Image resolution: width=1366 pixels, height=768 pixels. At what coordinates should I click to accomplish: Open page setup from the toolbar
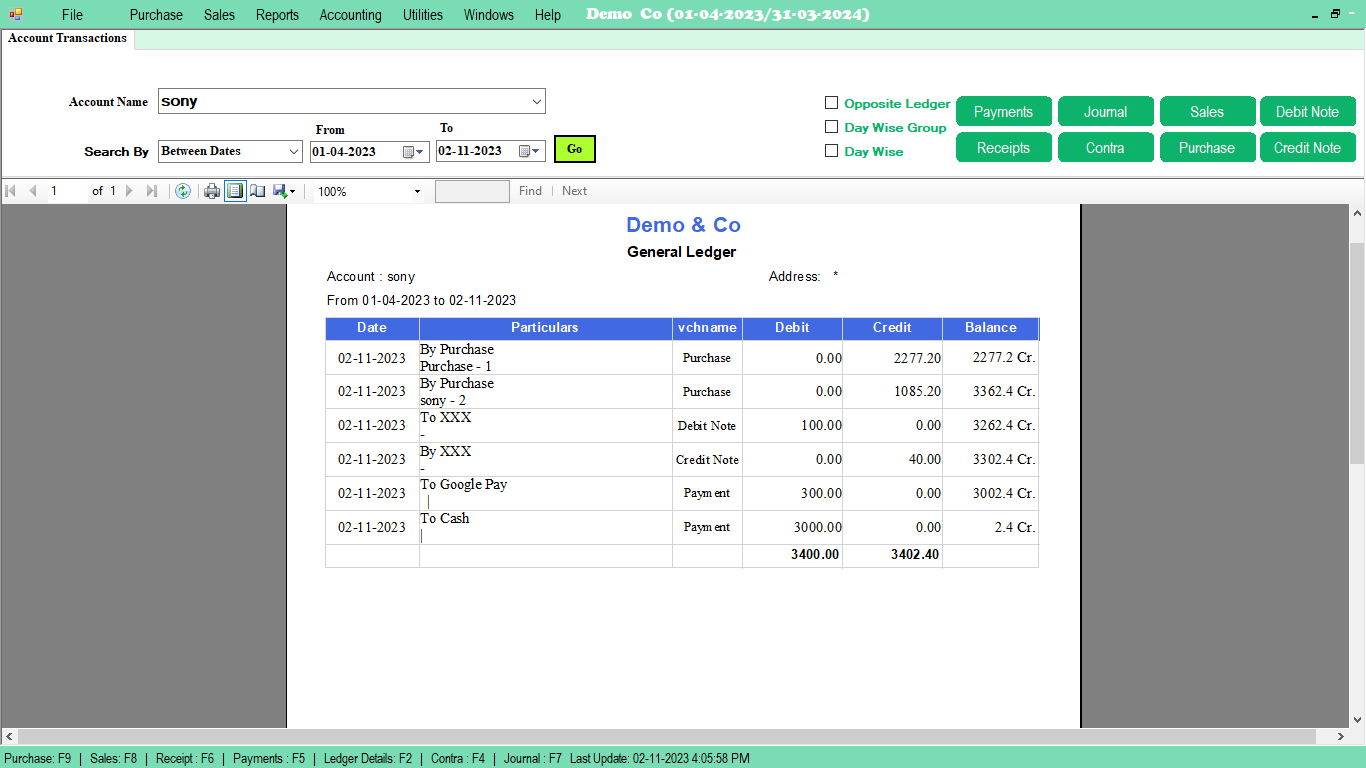point(258,191)
